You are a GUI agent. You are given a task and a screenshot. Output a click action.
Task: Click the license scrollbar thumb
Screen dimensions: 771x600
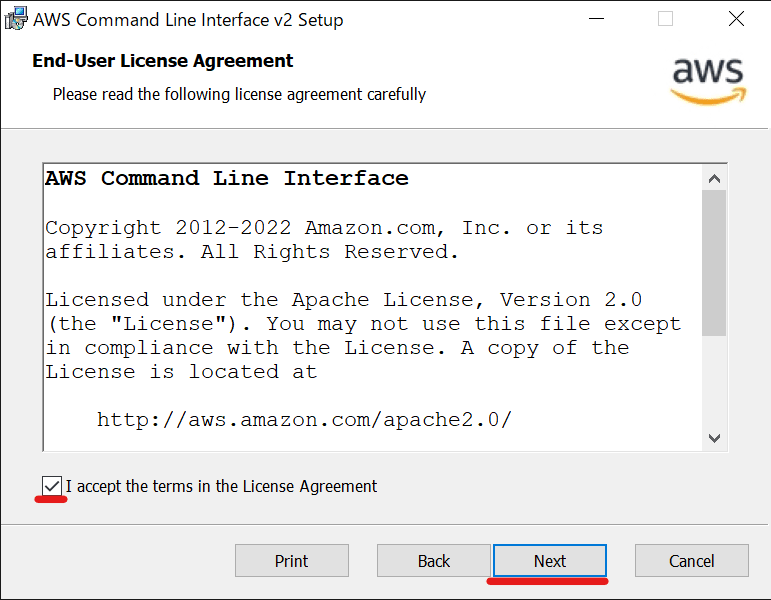pyautogui.click(x=714, y=263)
